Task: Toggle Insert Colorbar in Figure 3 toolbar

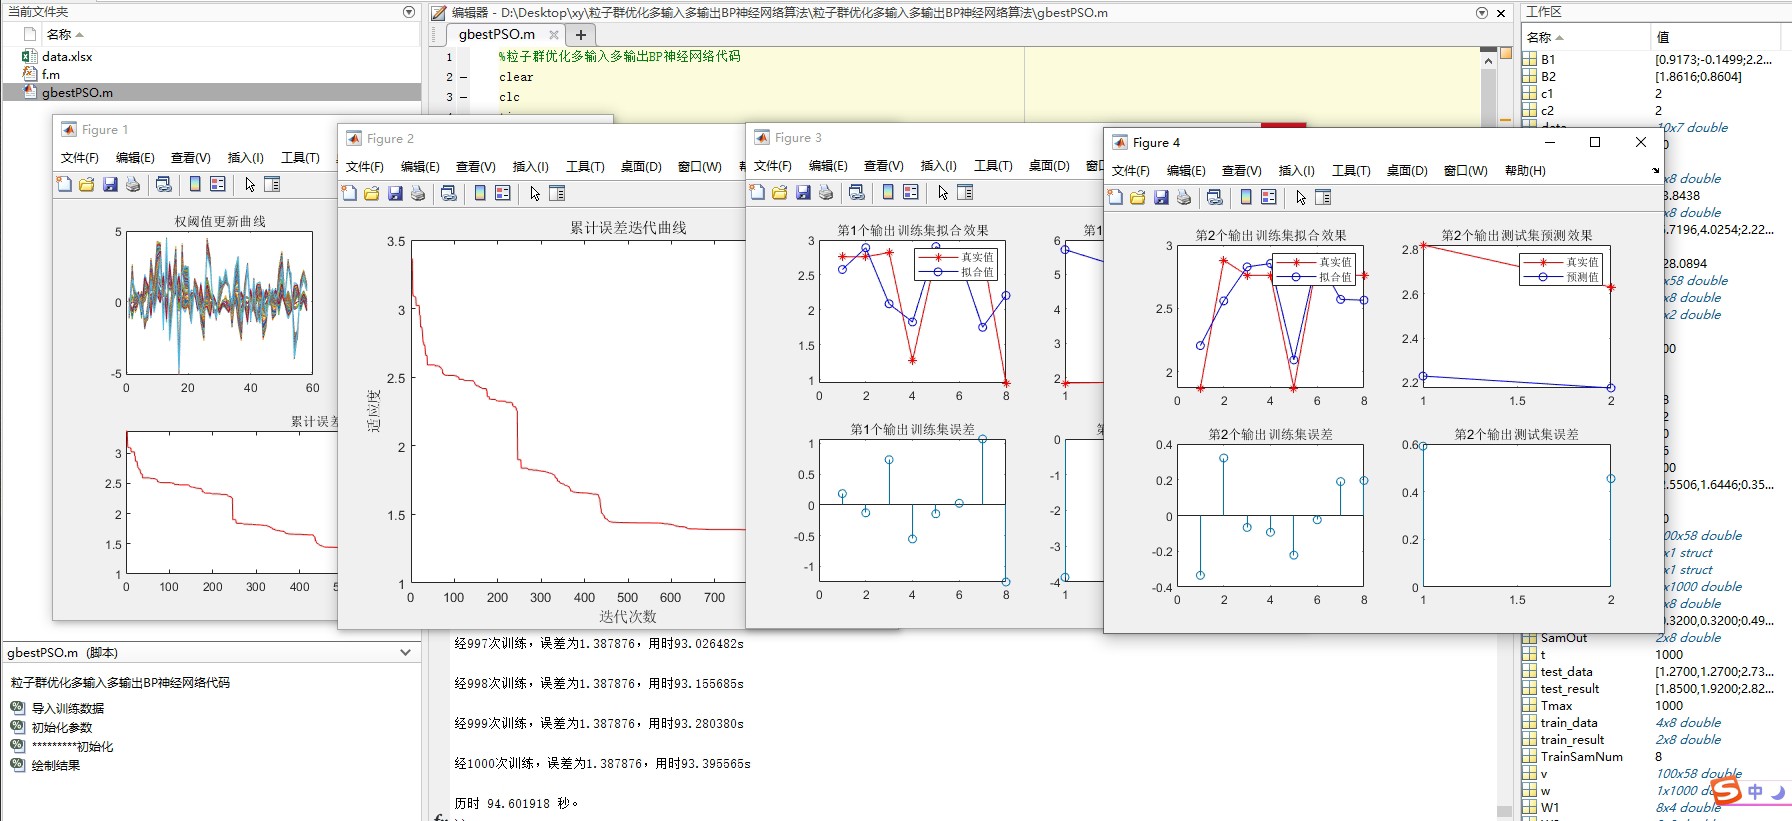Action: pyautogui.click(x=888, y=192)
